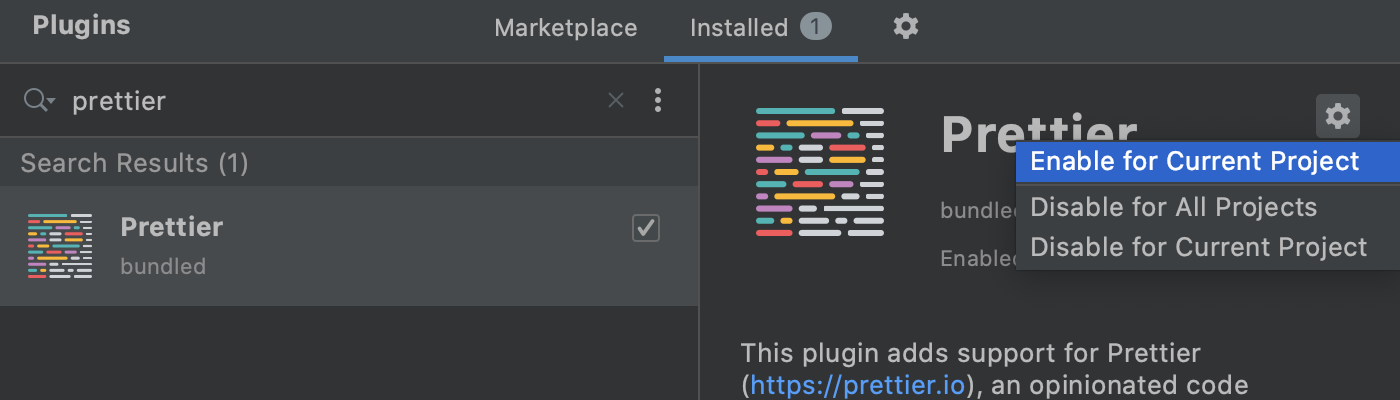Select the Prettier plugin name in the results list
Viewport: 1400px width, 400px height.
(x=172, y=227)
